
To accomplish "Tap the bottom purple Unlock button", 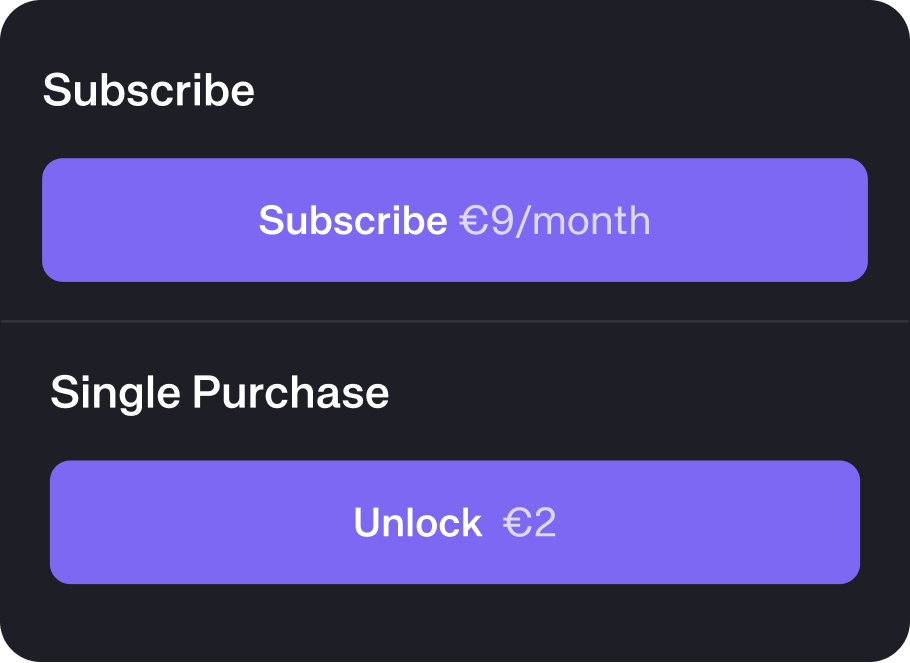I will 454,522.
